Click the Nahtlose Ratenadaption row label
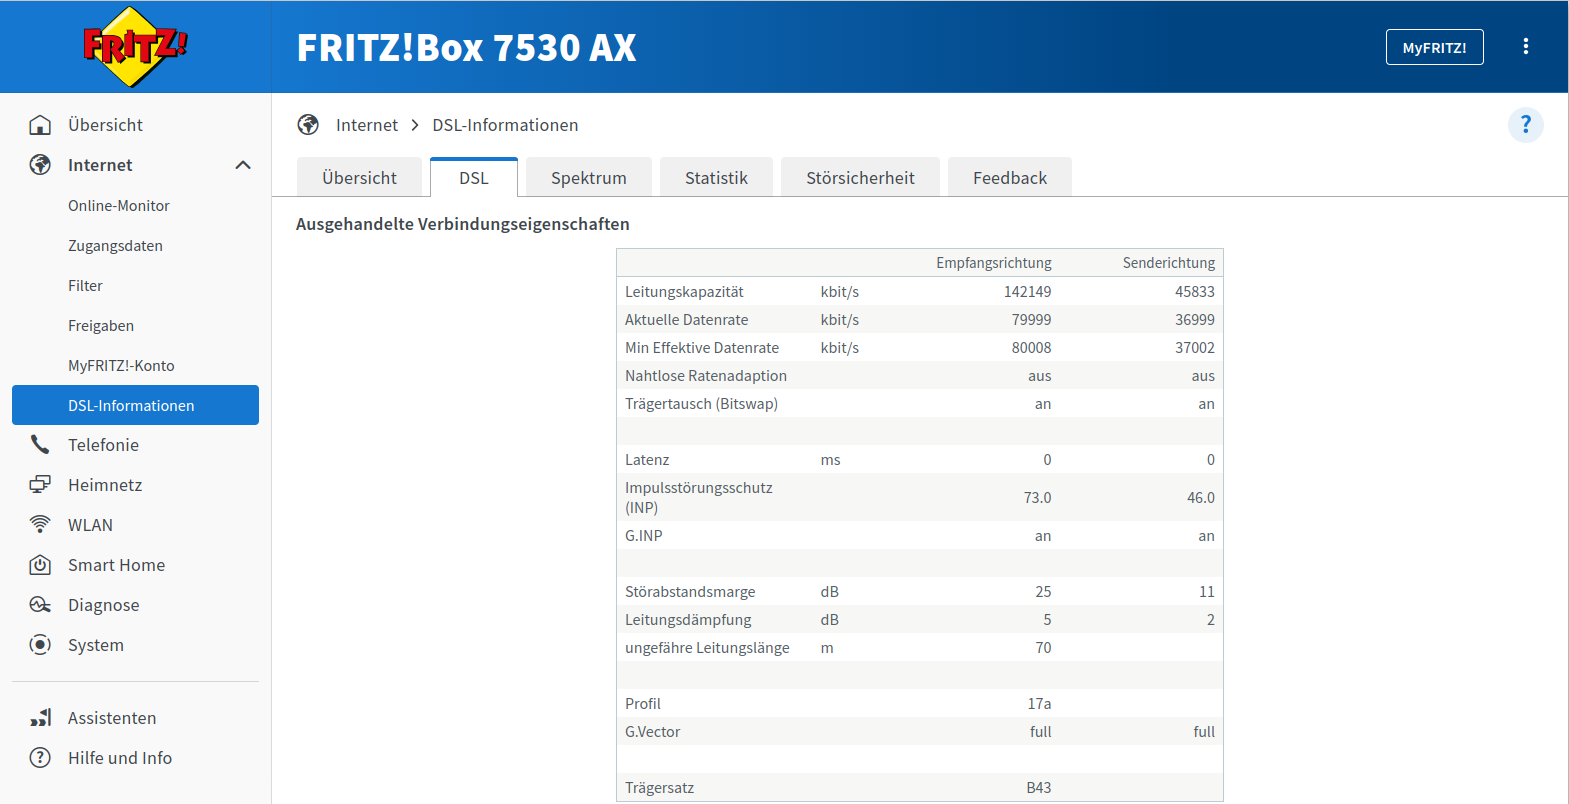The width and height of the screenshot is (1569, 804). [706, 376]
